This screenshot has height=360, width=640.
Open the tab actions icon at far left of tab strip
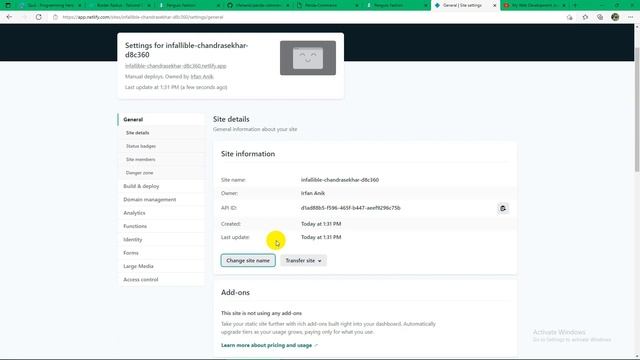[x=8, y=5]
